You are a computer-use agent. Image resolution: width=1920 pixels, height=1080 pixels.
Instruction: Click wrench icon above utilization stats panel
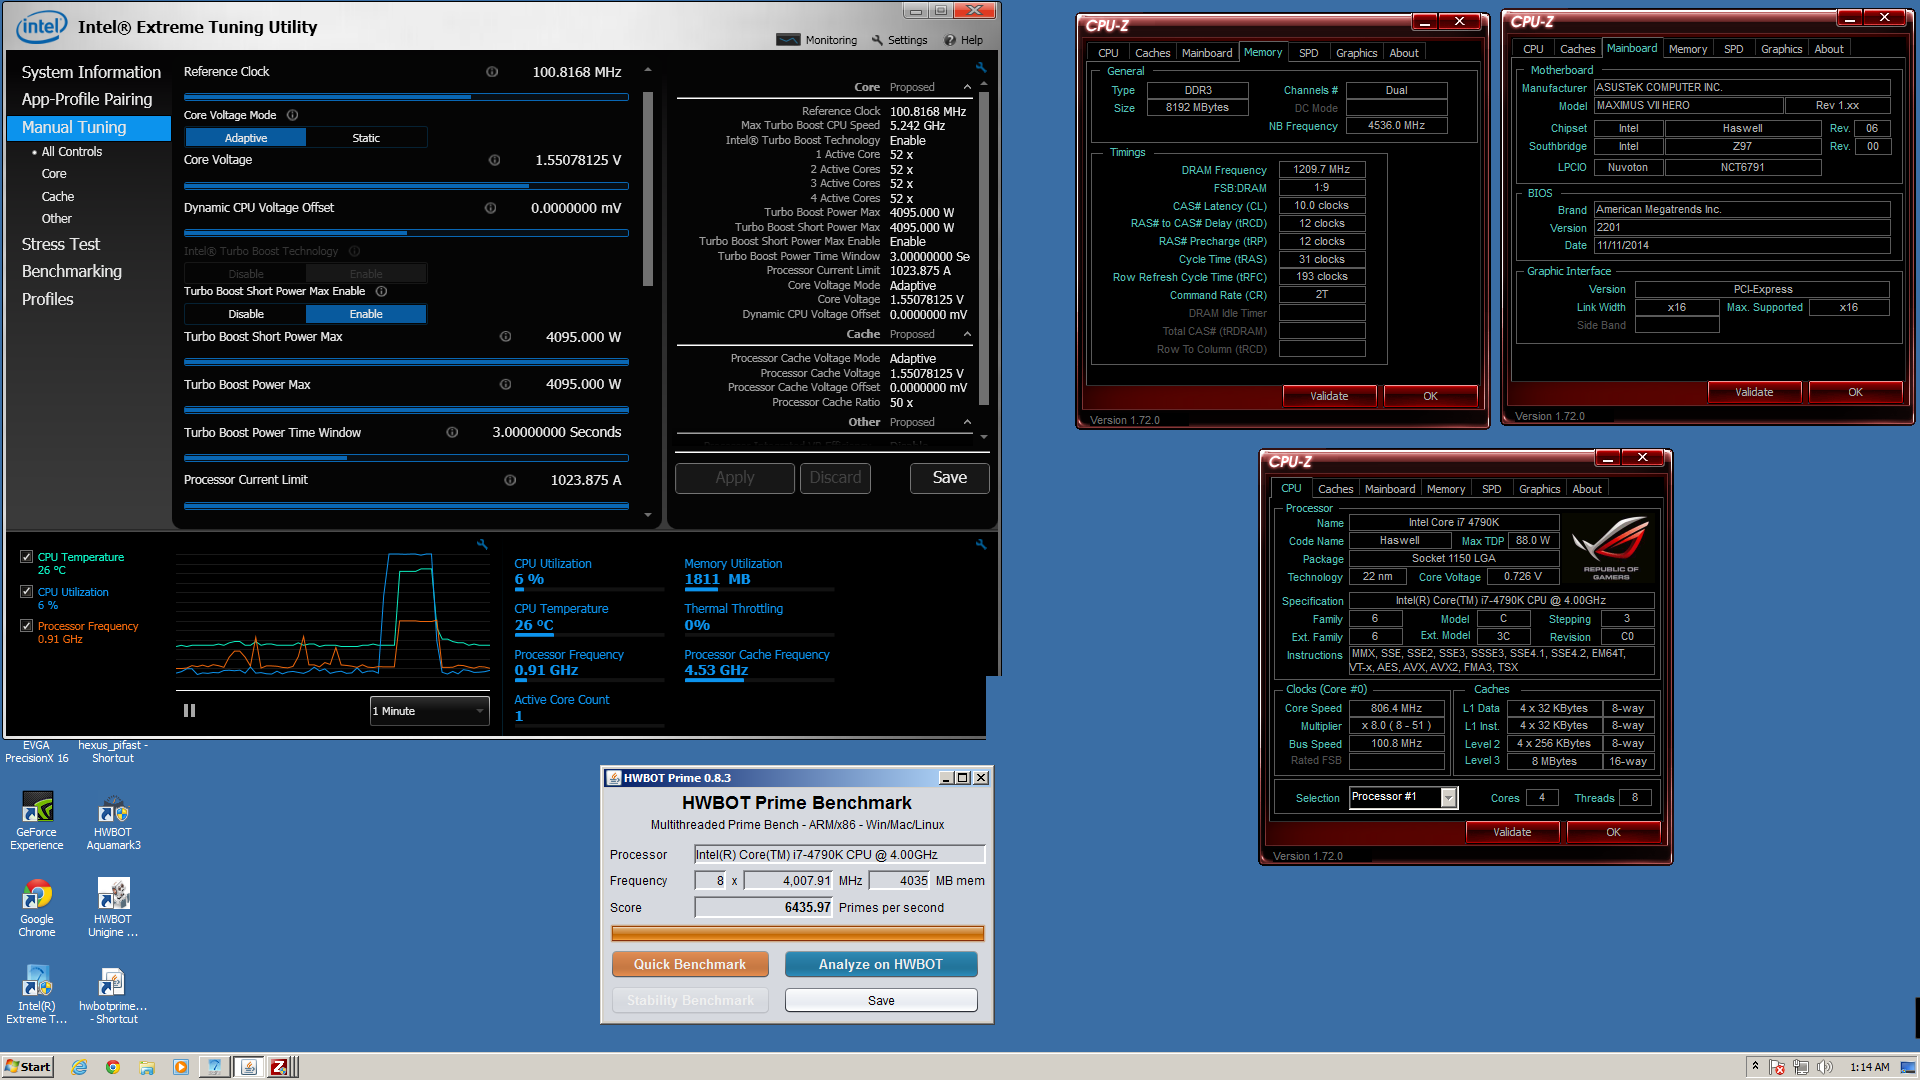pyautogui.click(x=981, y=544)
